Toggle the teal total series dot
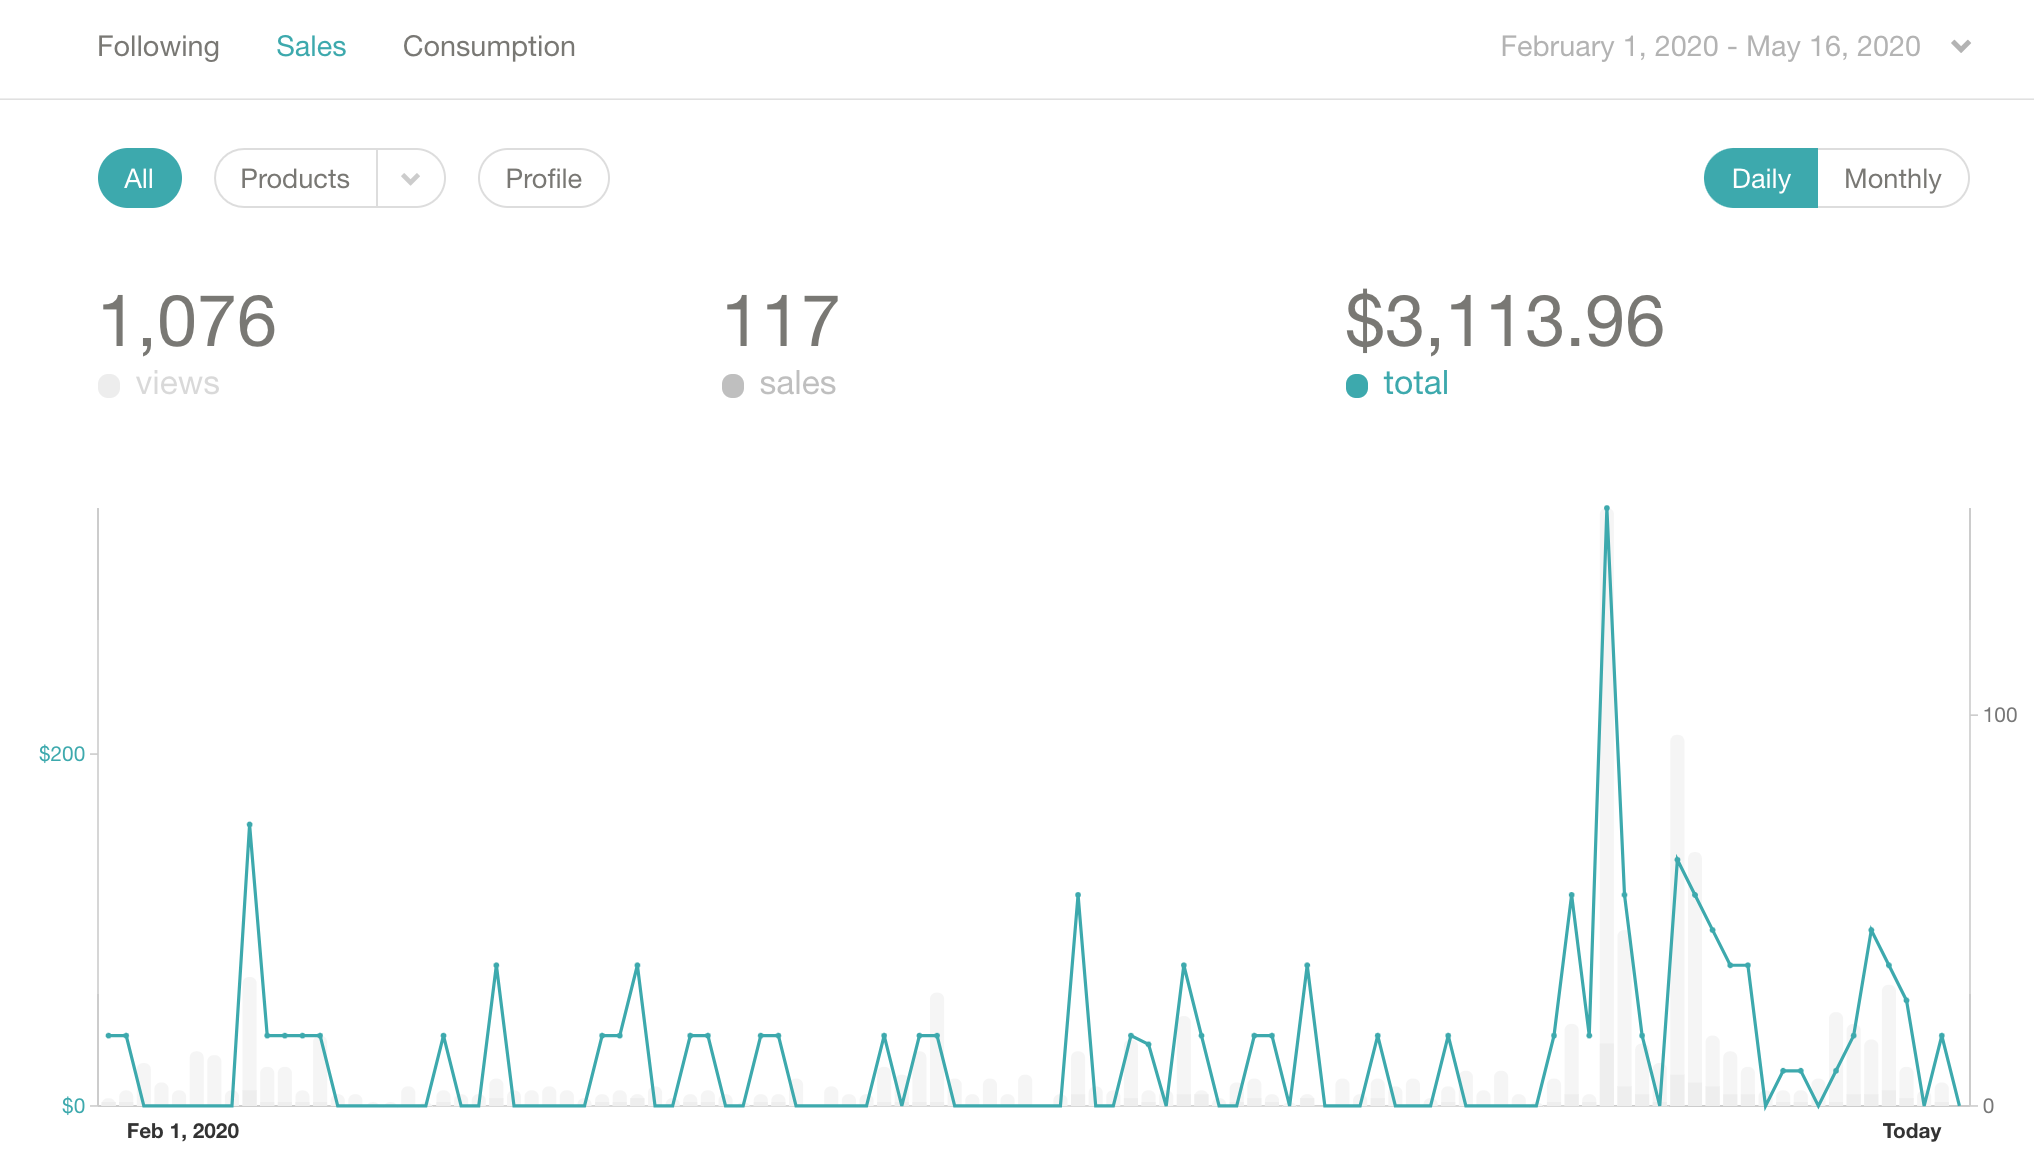 click(x=1357, y=386)
